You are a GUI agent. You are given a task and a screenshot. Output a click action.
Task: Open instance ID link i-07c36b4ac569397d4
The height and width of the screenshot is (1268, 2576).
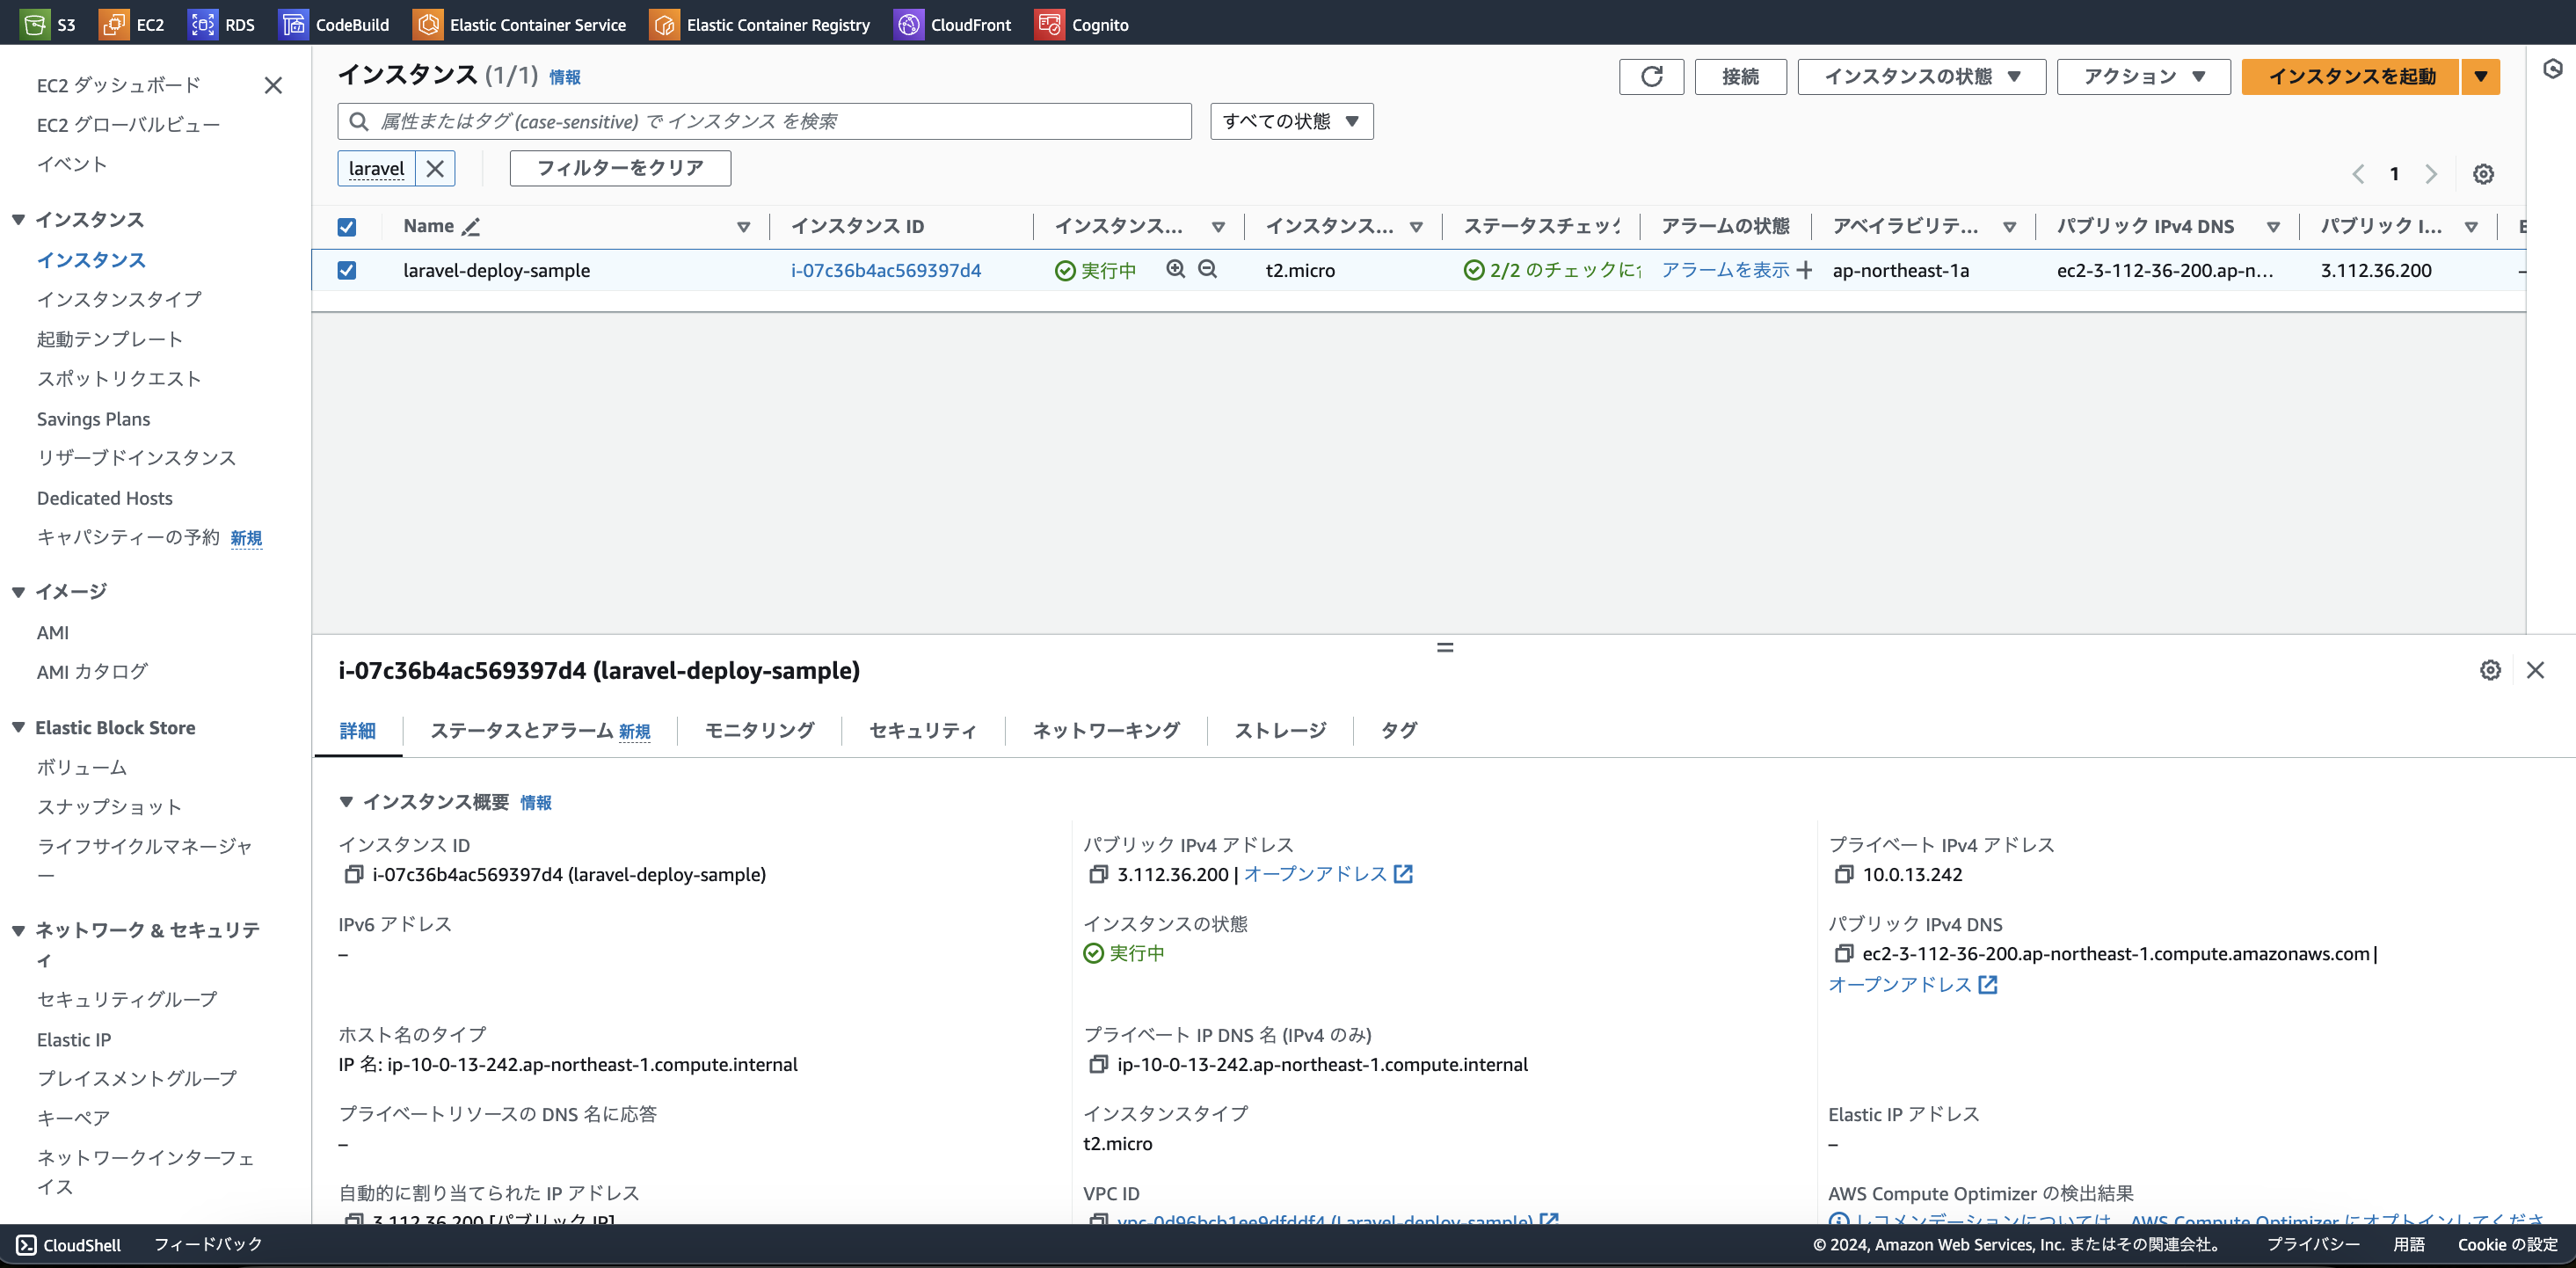(885, 270)
